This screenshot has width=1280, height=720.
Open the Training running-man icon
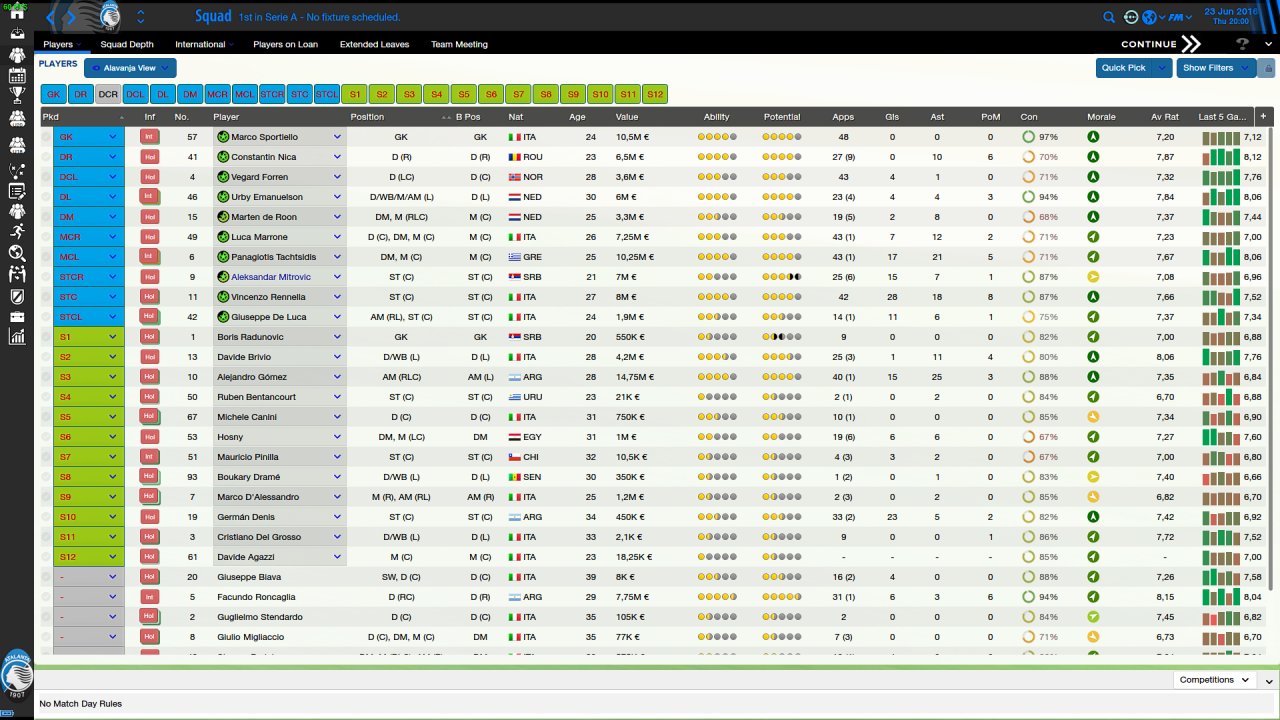pyautogui.click(x=16, y=231)
